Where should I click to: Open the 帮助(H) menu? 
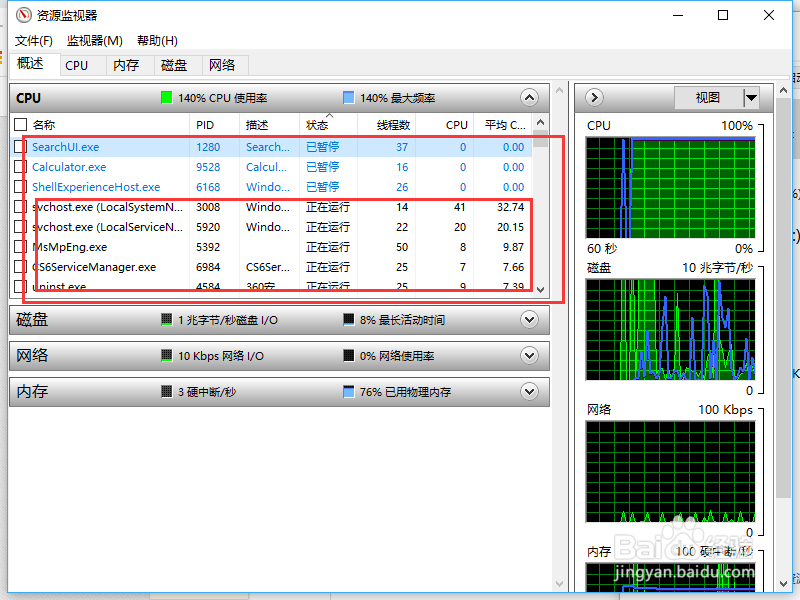157,41
